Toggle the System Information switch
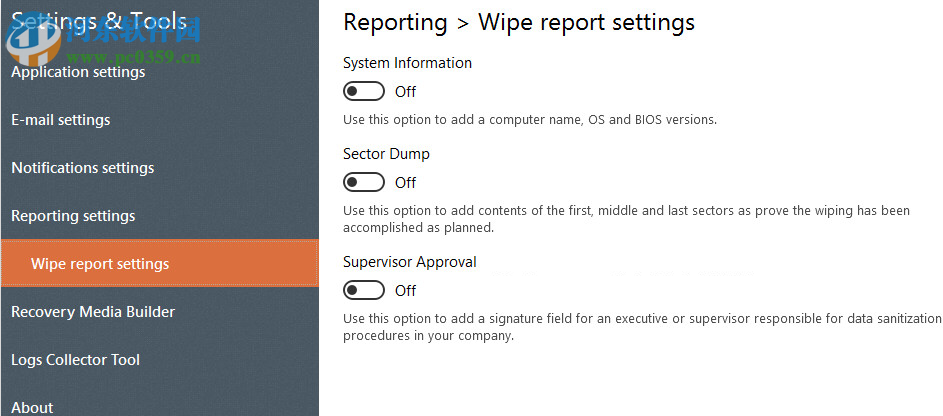This screenshot has height=416, width=943. point(363,92)
